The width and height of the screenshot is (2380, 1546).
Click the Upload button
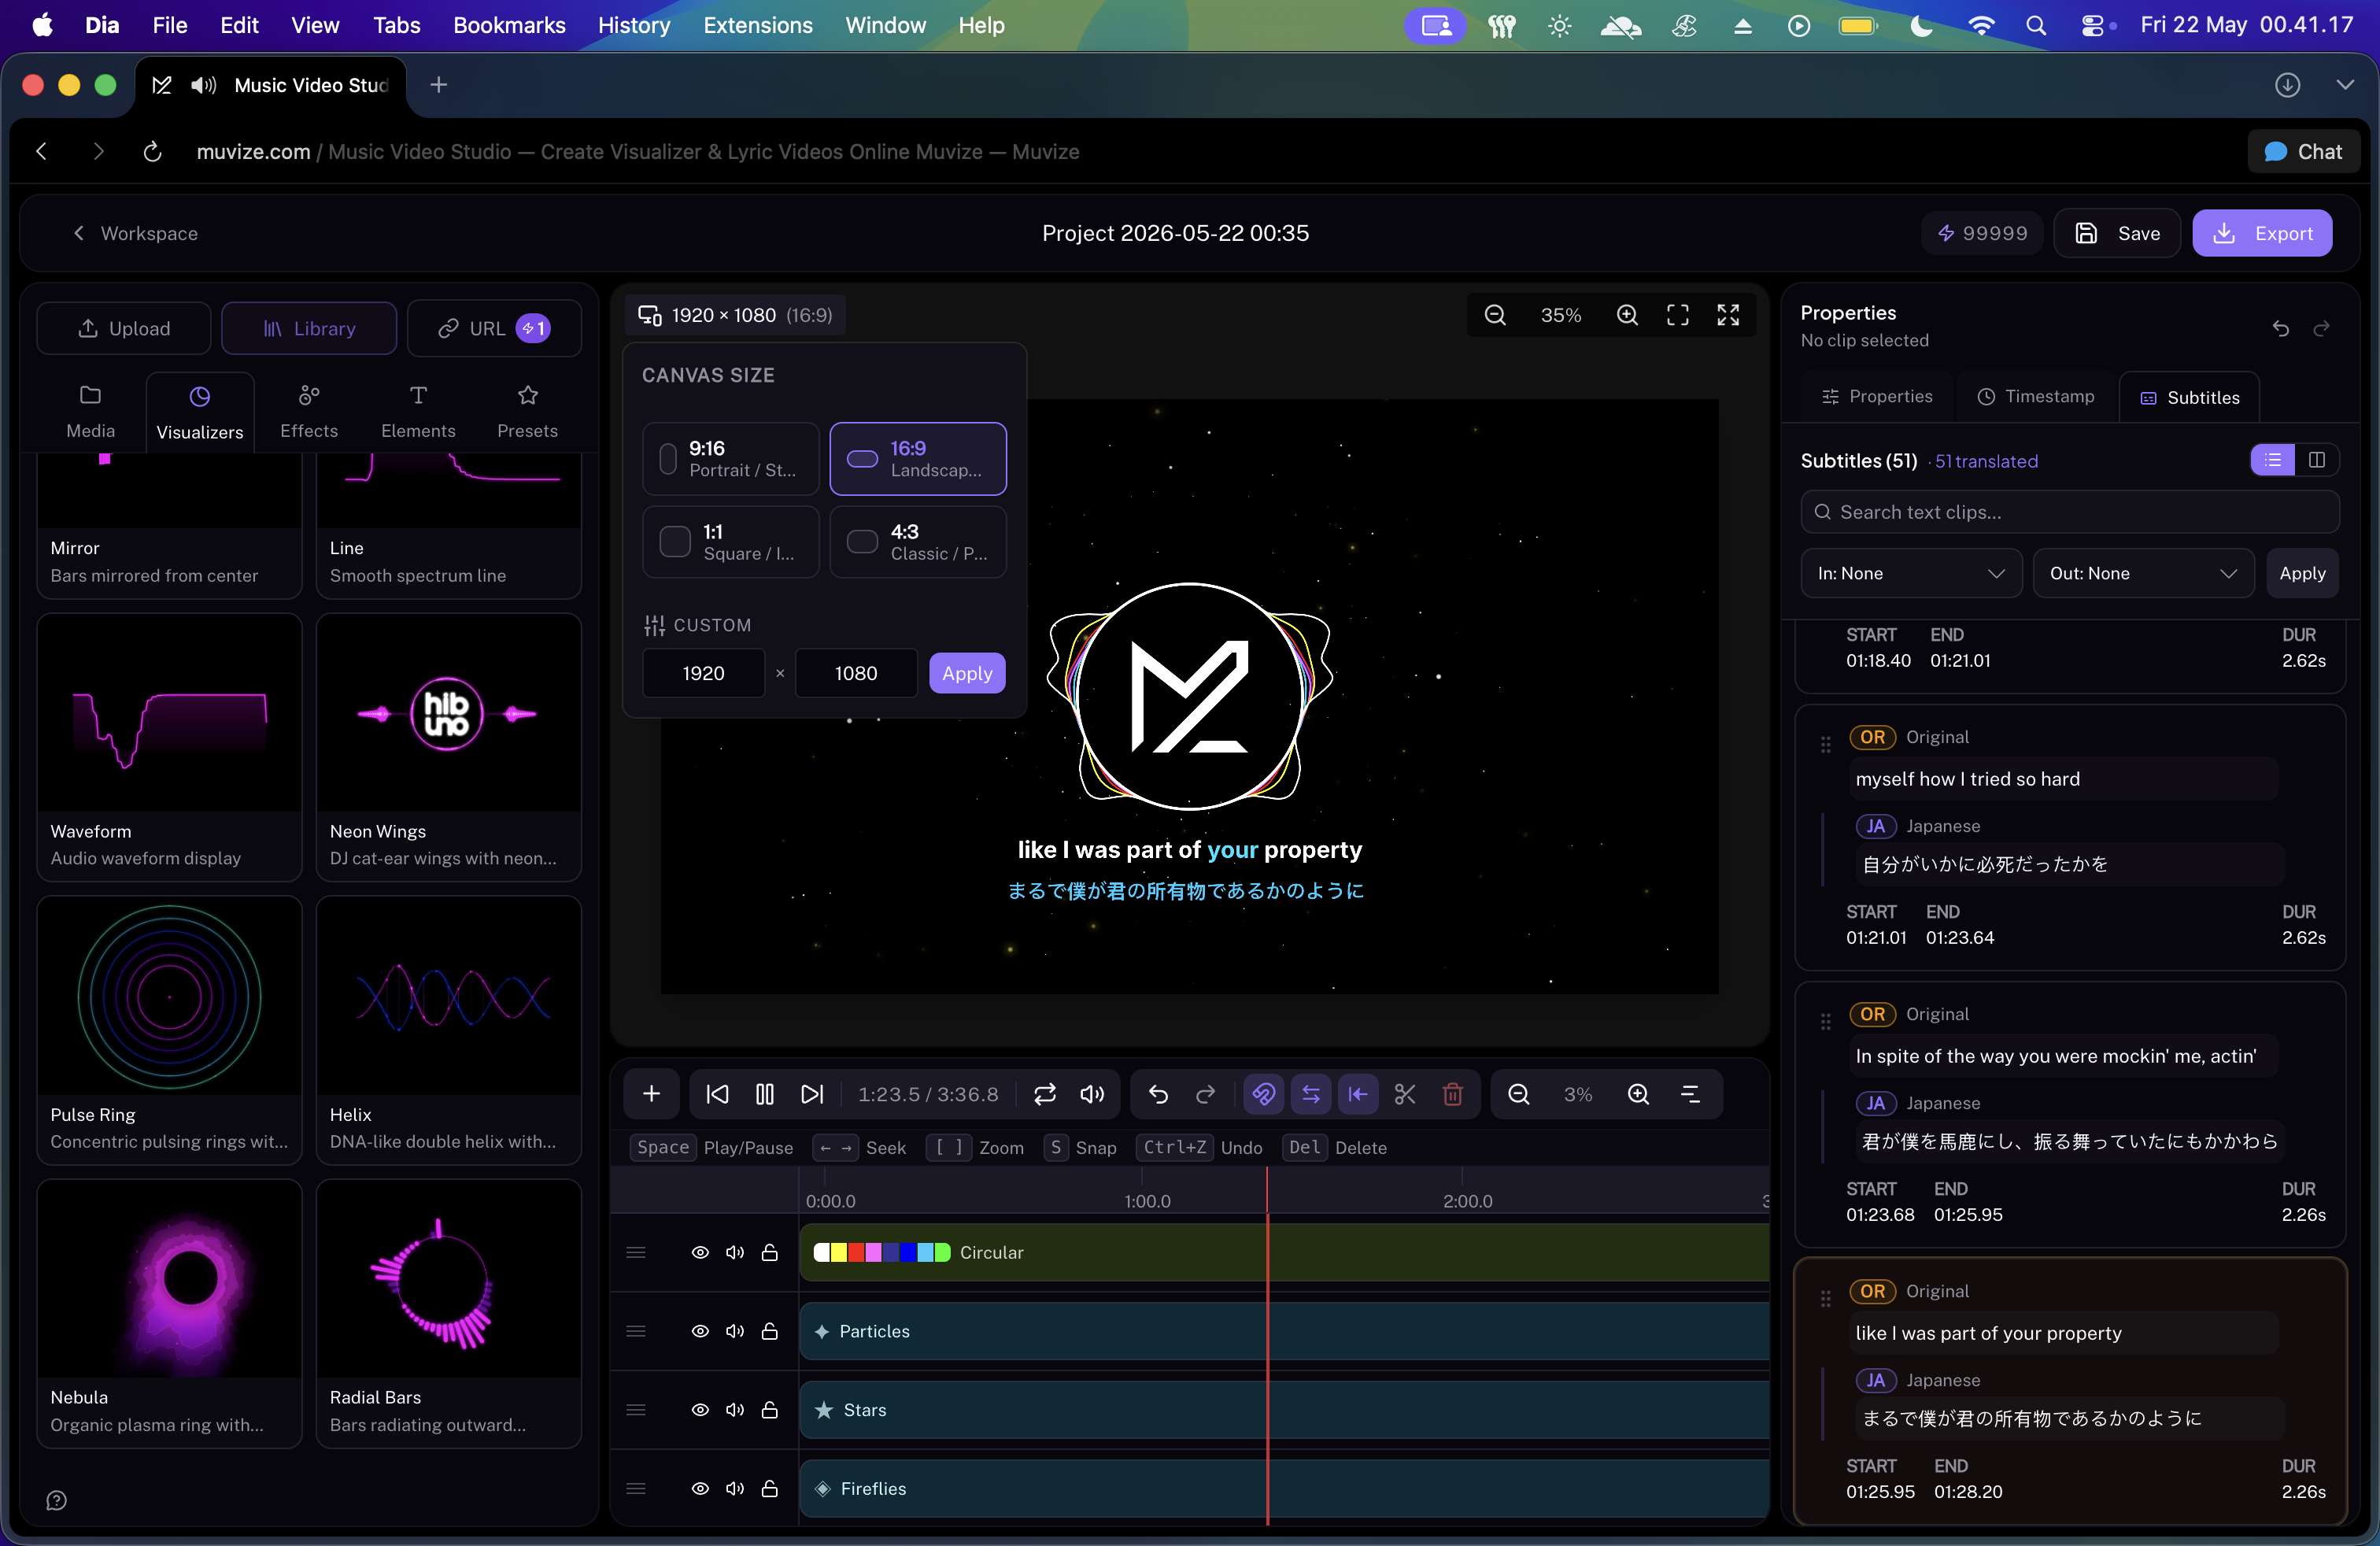[x=124, y=328]
